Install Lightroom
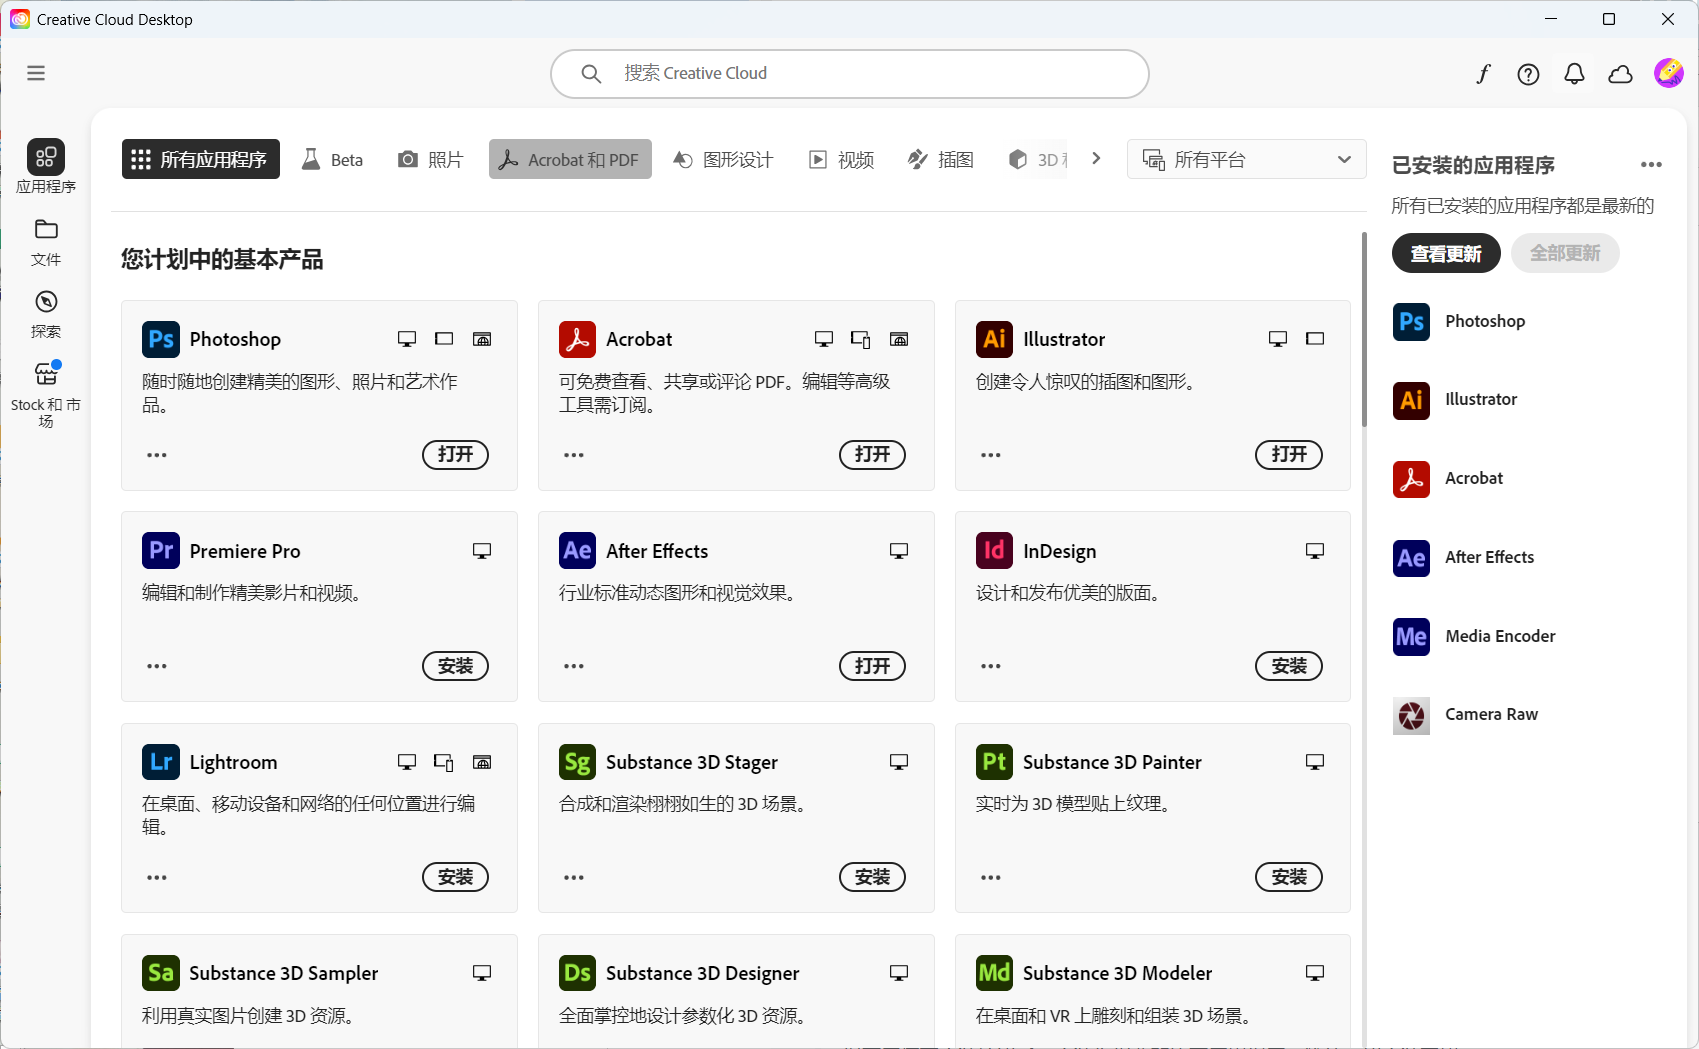 click(x=455, y=877)
